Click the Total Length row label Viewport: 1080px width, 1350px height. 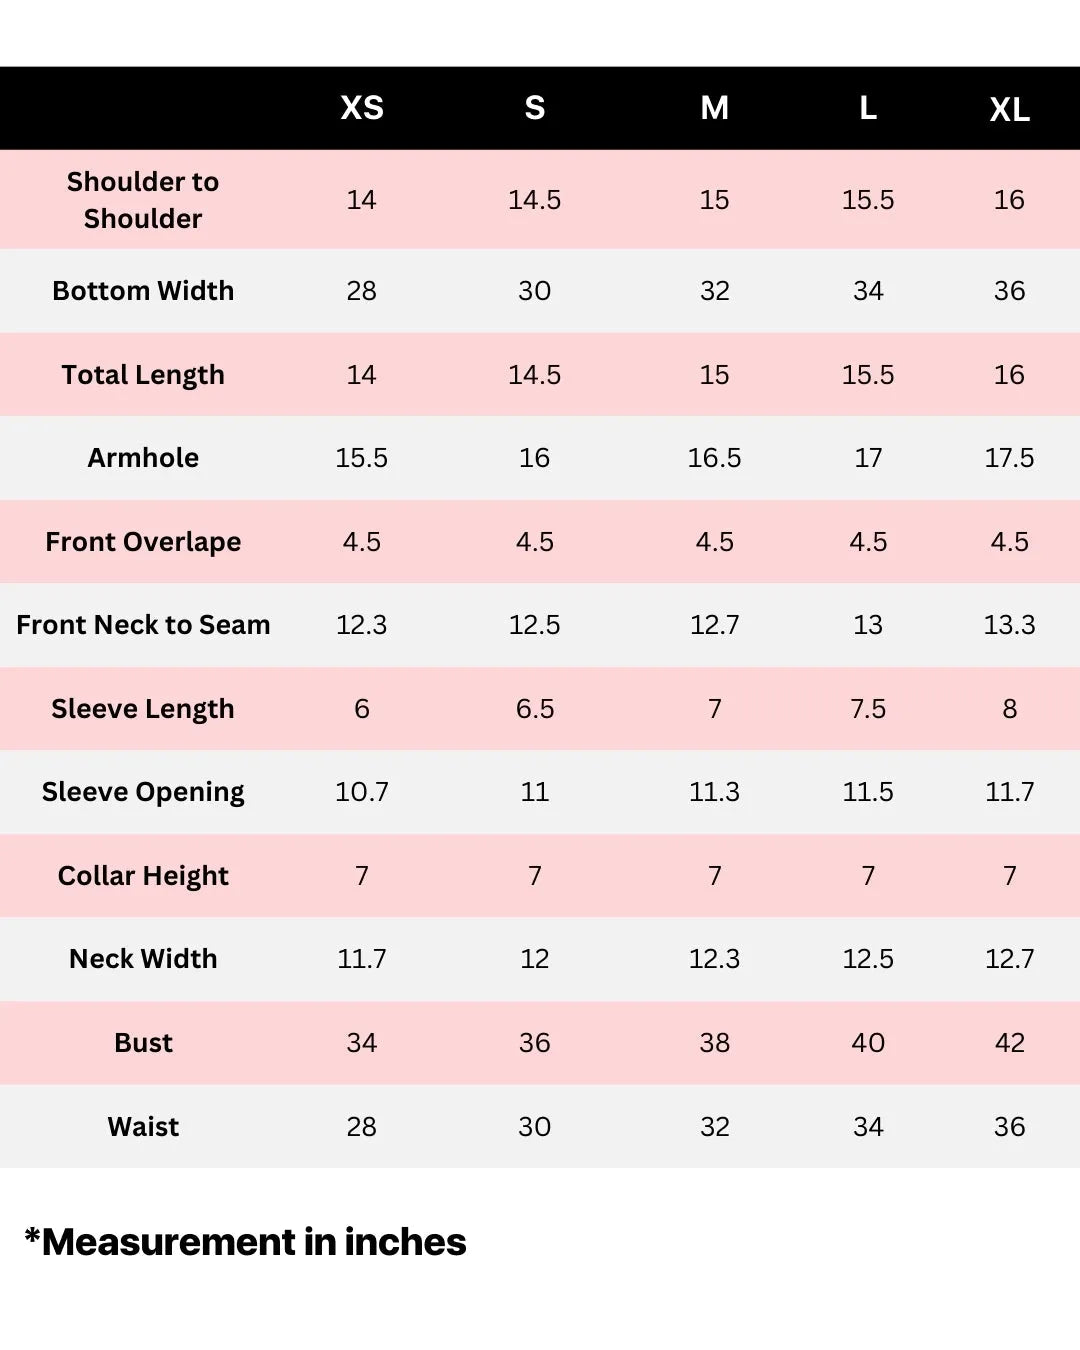click(x=143, y=375)
